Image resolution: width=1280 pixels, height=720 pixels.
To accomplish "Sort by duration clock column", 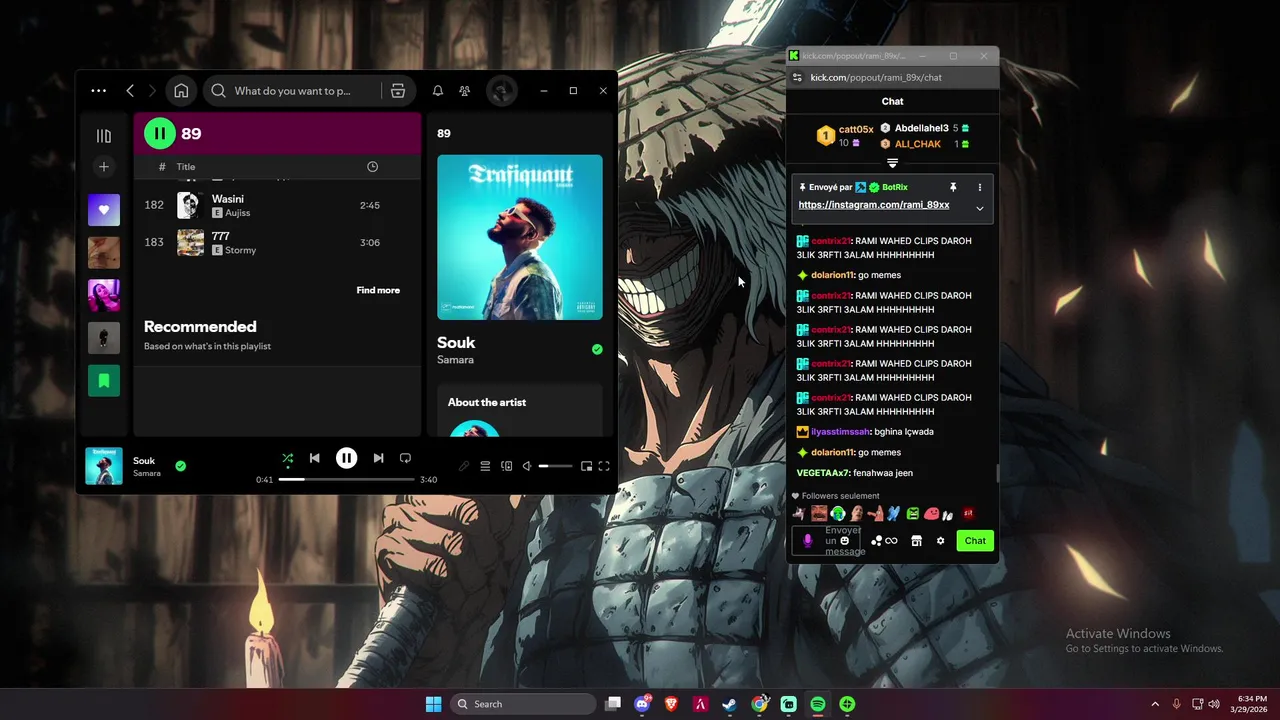I will click(372, 167).
